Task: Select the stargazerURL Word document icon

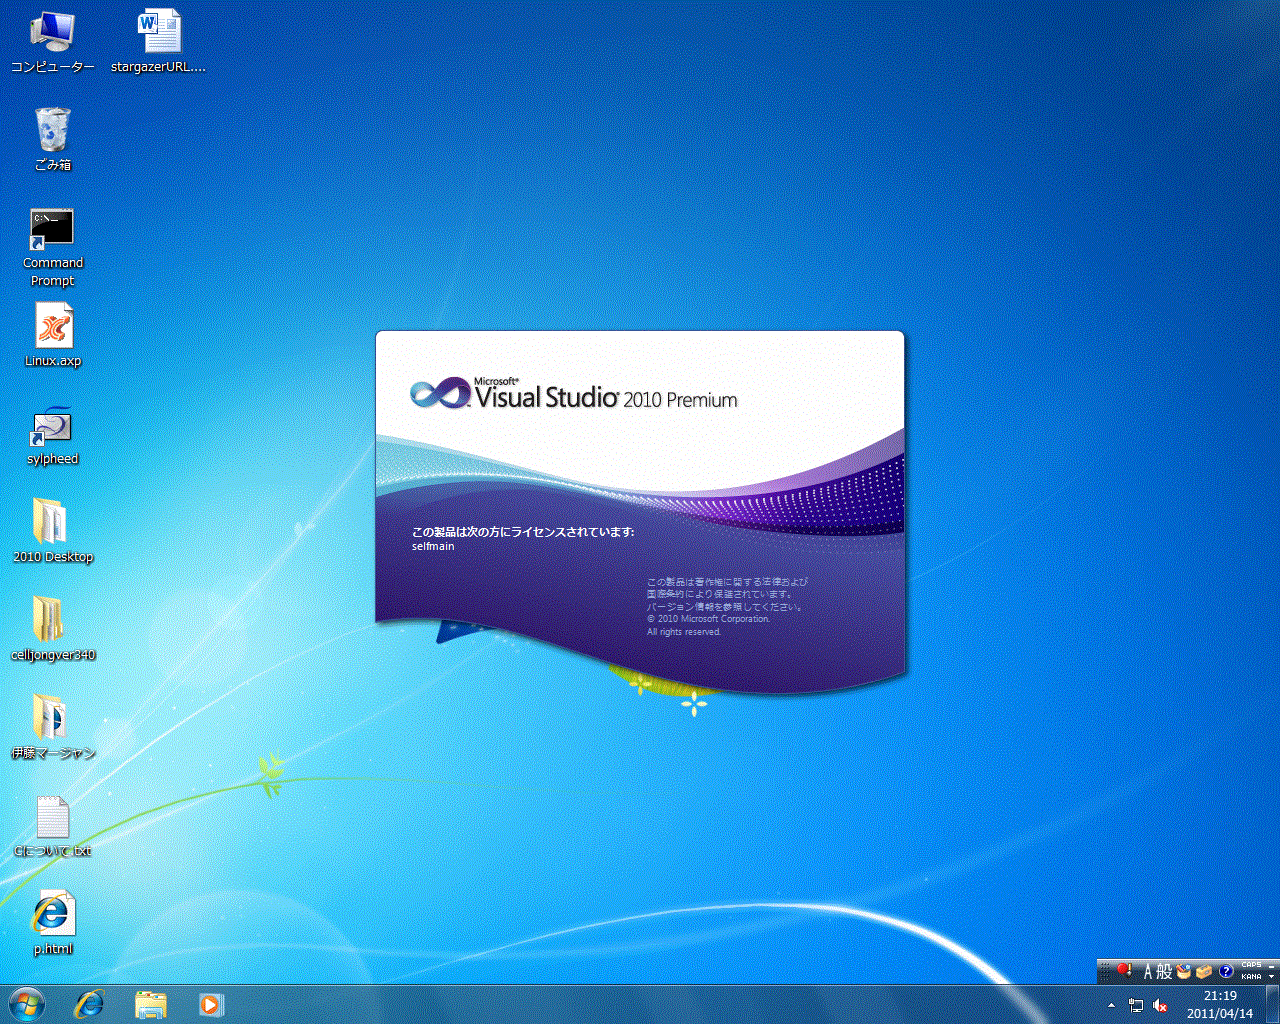Action: tap(159, 42)
